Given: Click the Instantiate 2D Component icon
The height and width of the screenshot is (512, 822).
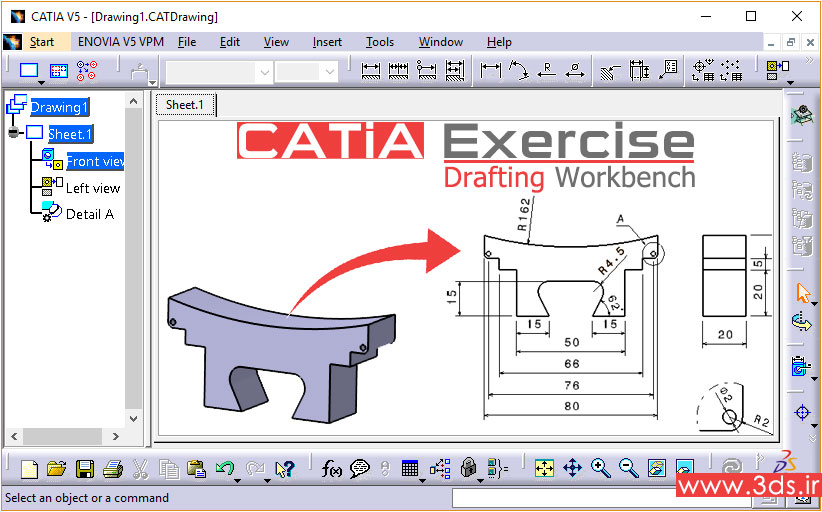Looking at the screenshot, I should [86, 71].
